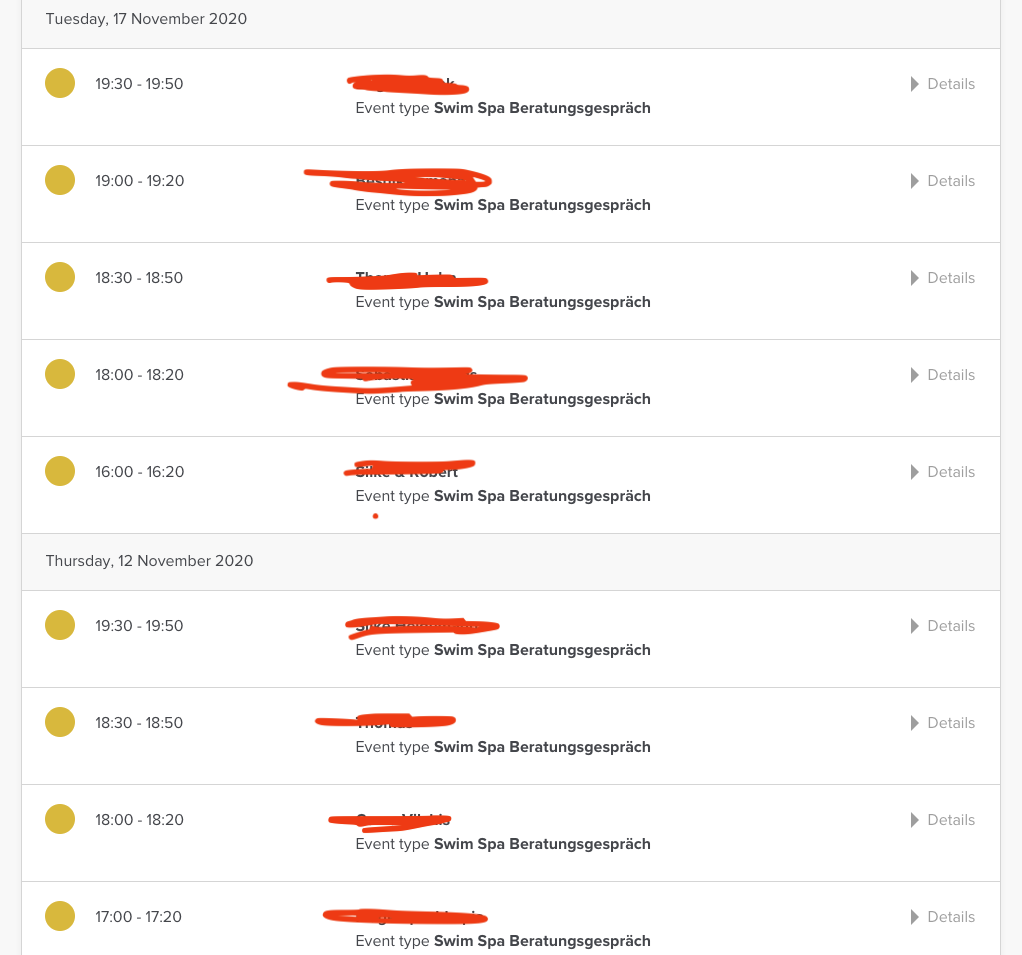
Task: Open Details of 19:00 - 19:20 appointment
Action: tap(942, 181)
